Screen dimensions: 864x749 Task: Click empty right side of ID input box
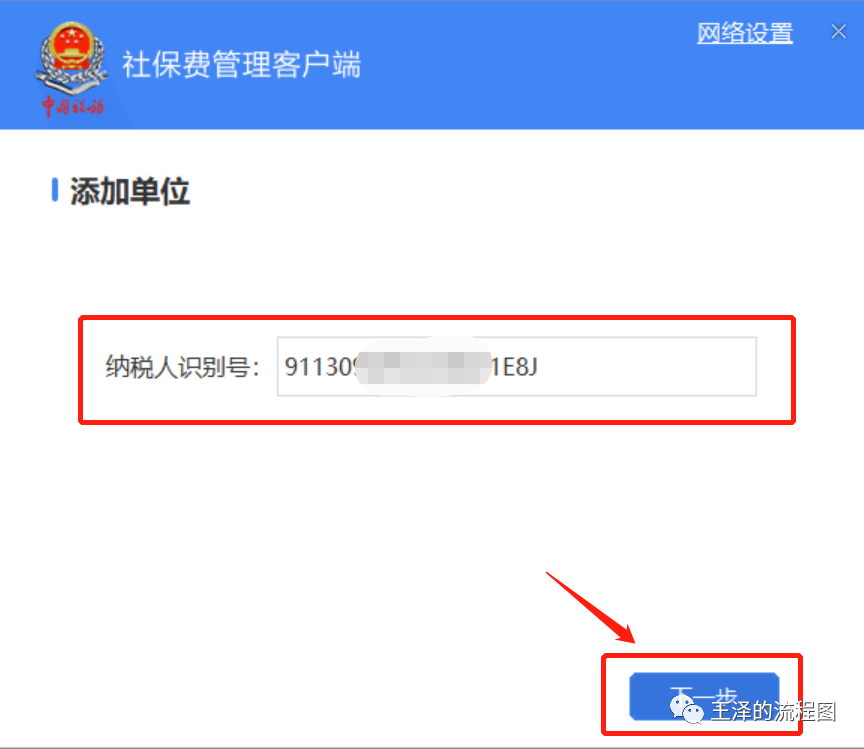pos(647,367)
